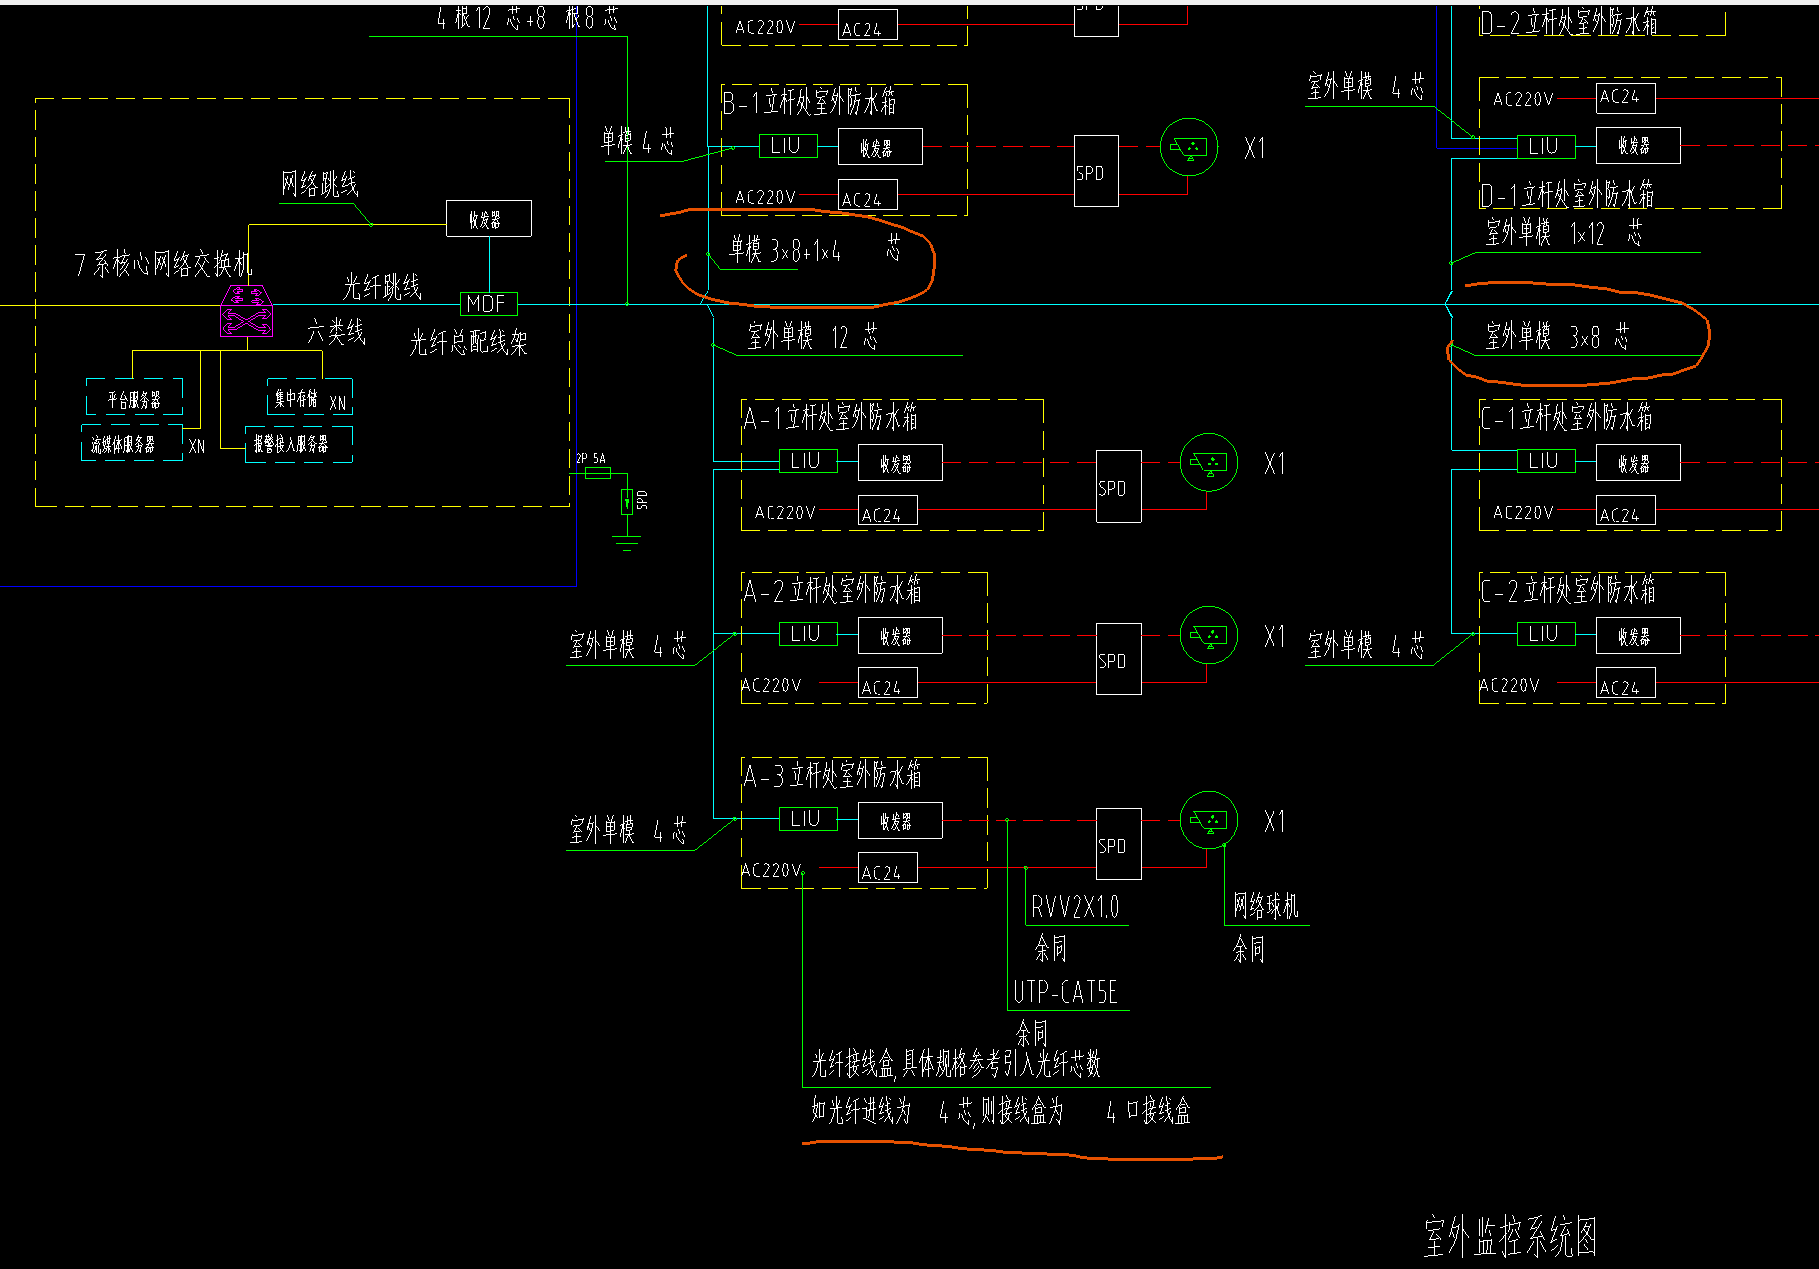Select the camera symbol in the A-2 row
The image size is (1819, 1269).
1209,635
